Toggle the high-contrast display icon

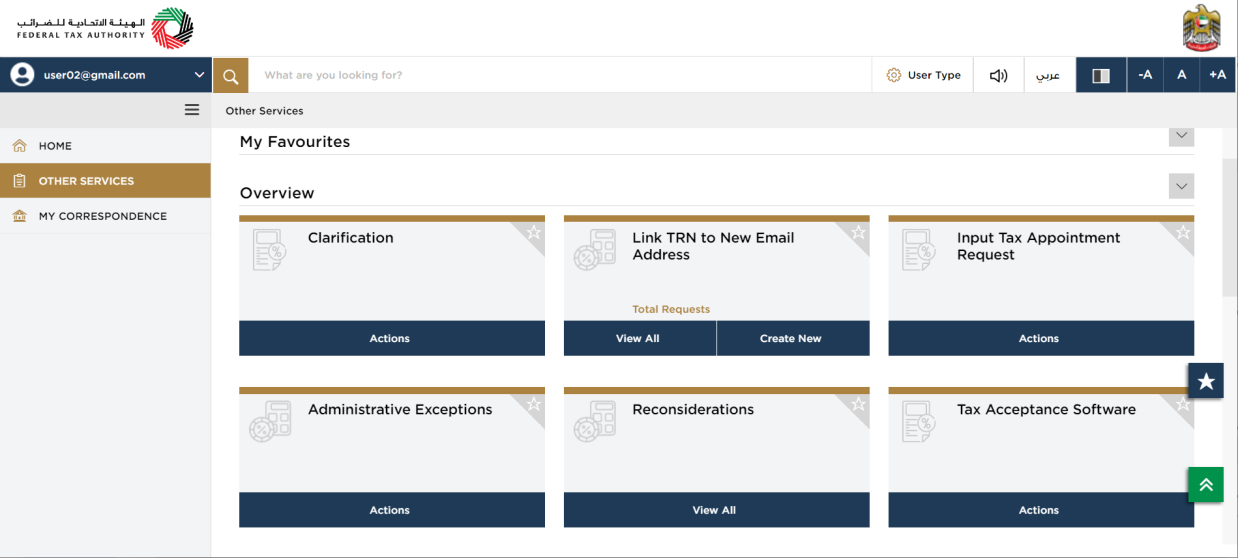pyautogui.click(x=1101, y=75)
